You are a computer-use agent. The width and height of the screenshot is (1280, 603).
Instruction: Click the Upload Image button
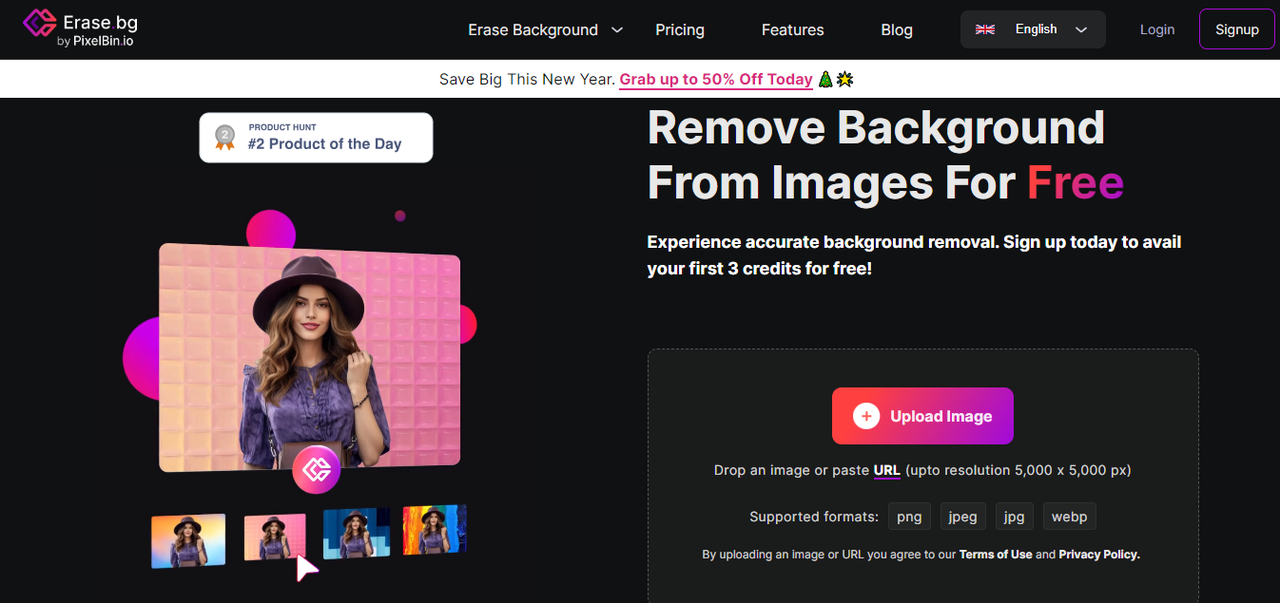click(922, 416)
